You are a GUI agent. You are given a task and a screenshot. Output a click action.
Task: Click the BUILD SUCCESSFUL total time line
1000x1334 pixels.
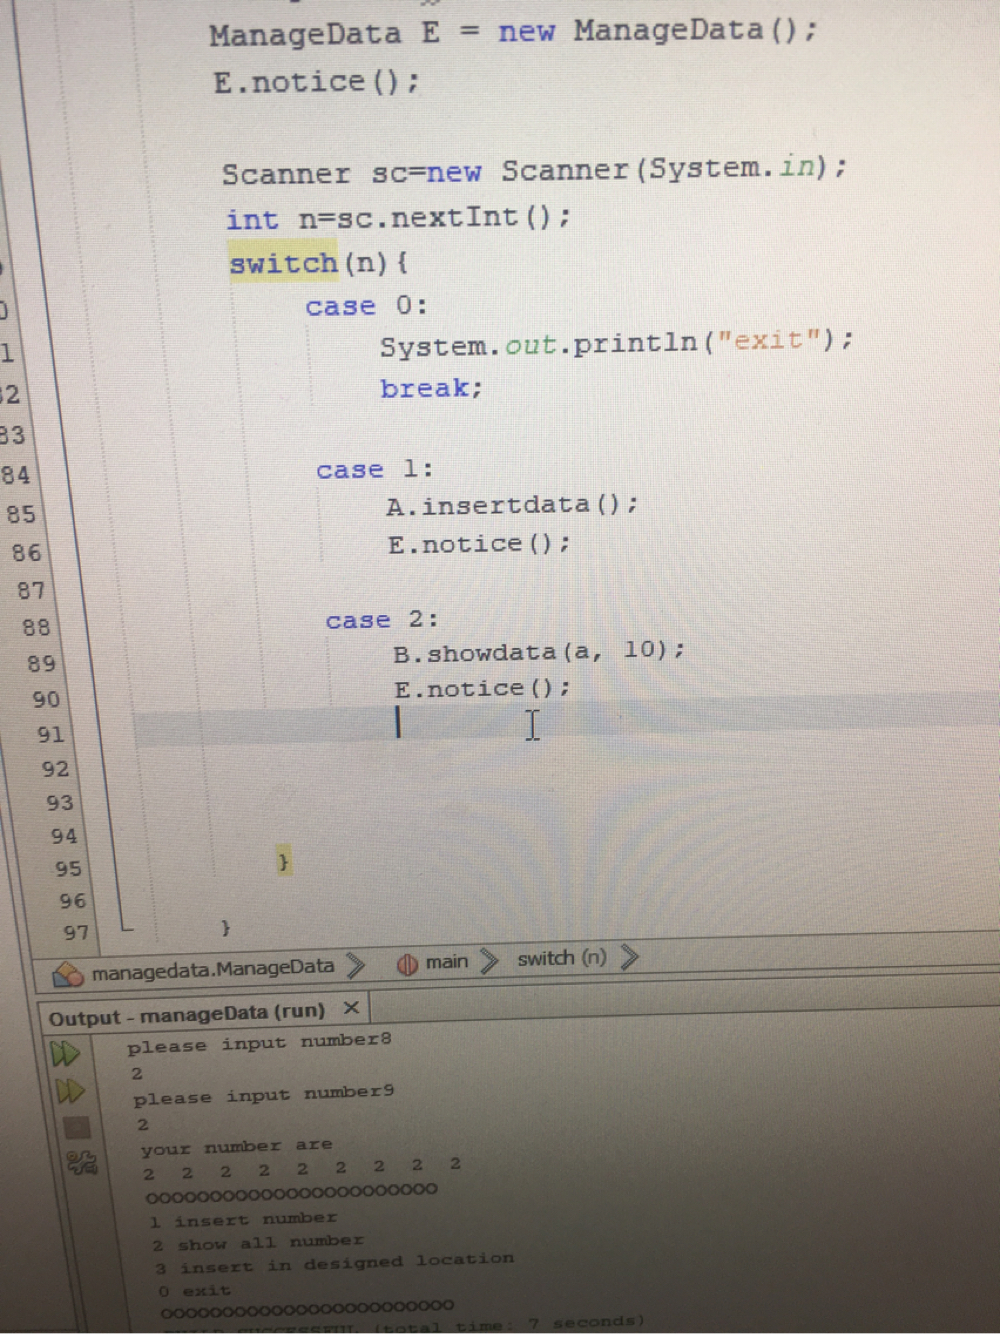(x=404, y=1325)
